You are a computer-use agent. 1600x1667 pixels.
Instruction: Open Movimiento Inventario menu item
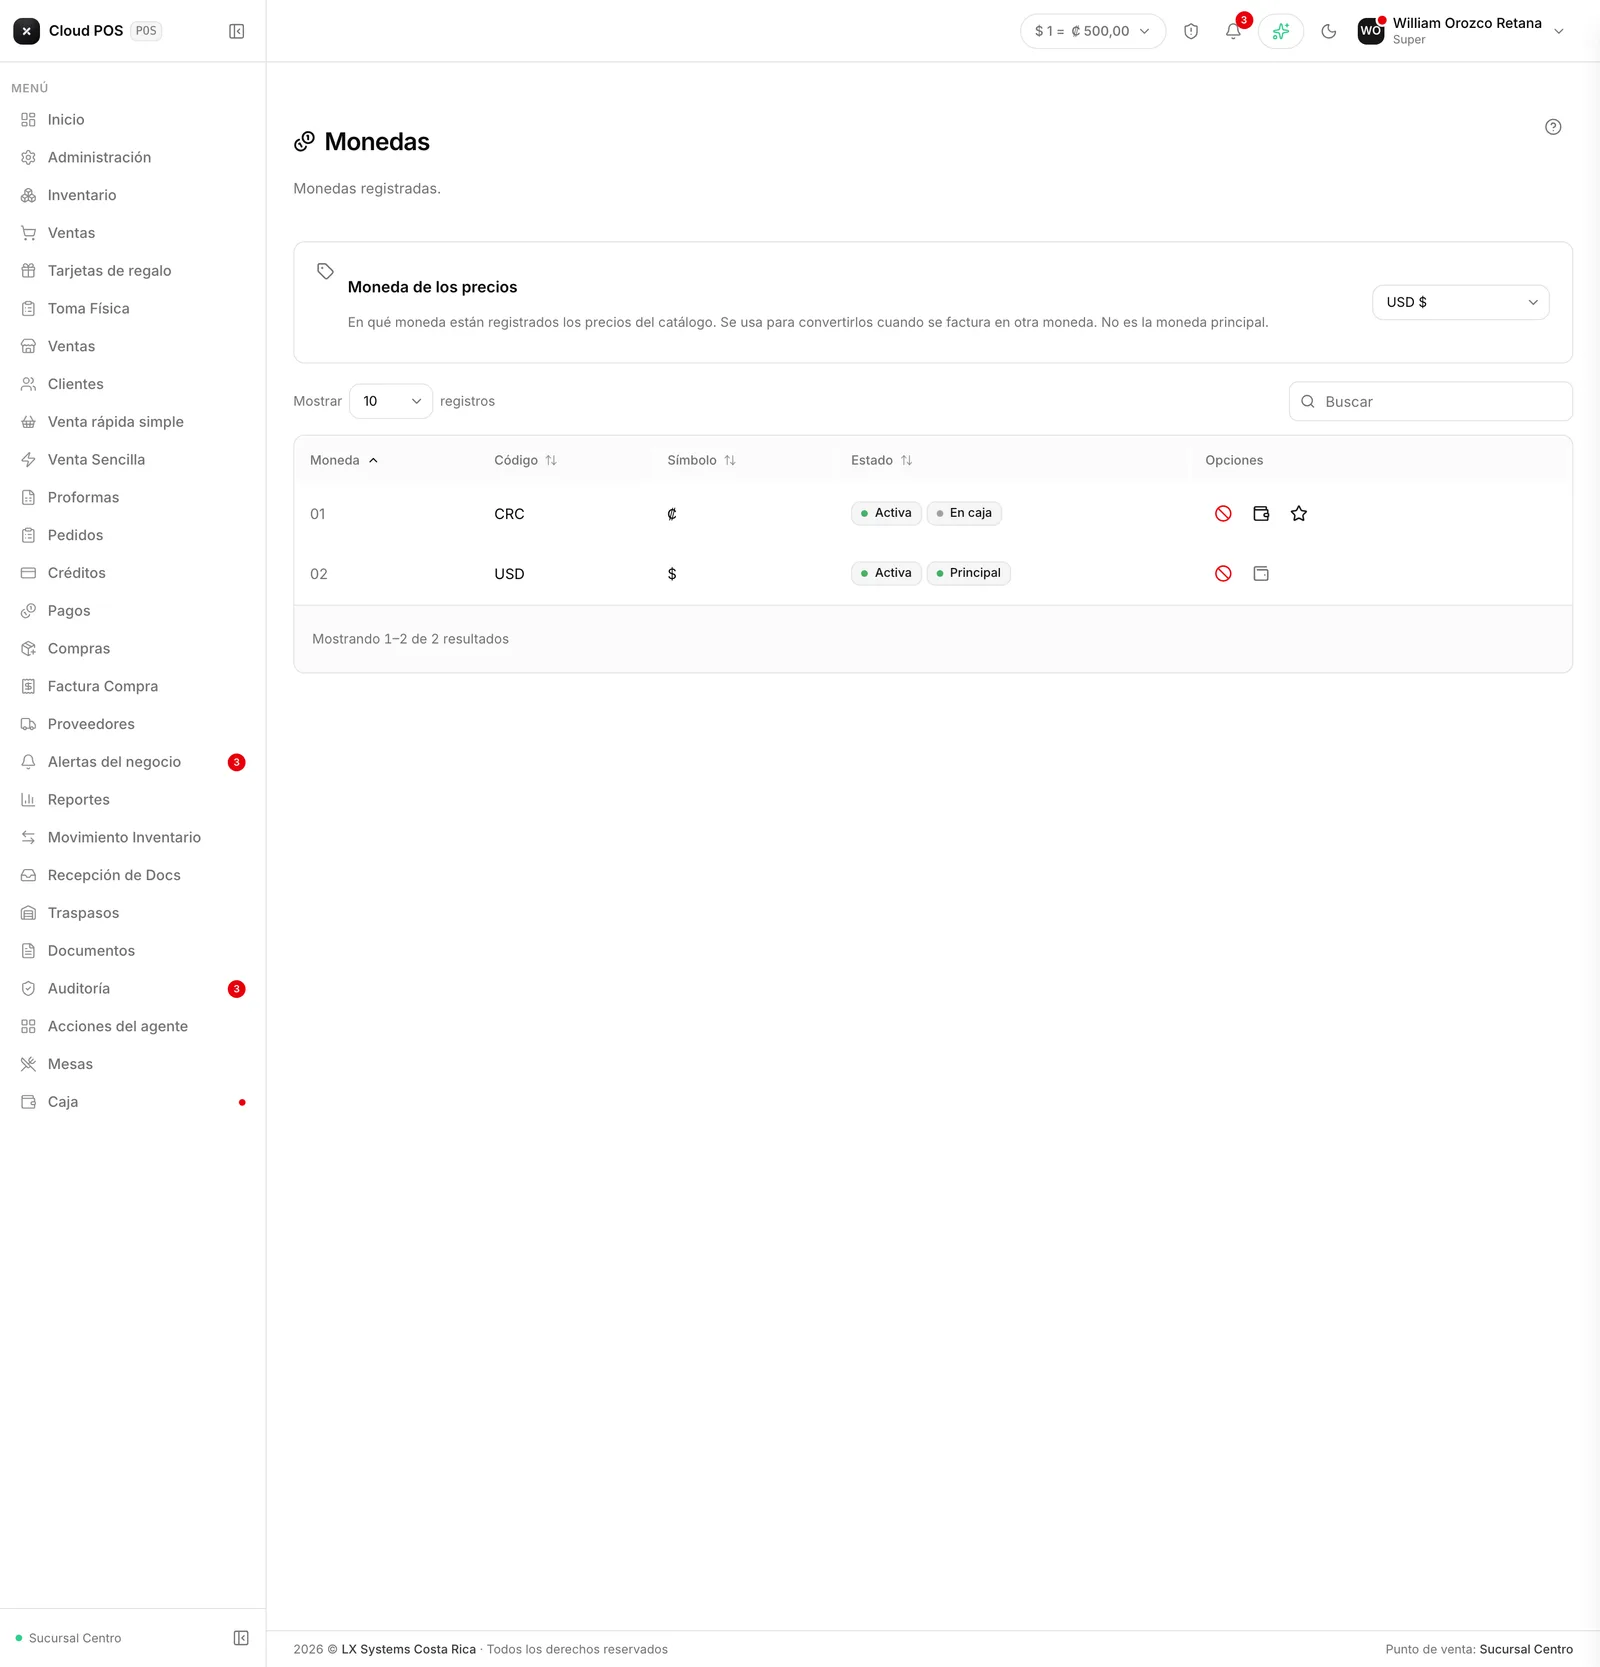(x=133, y=837)
